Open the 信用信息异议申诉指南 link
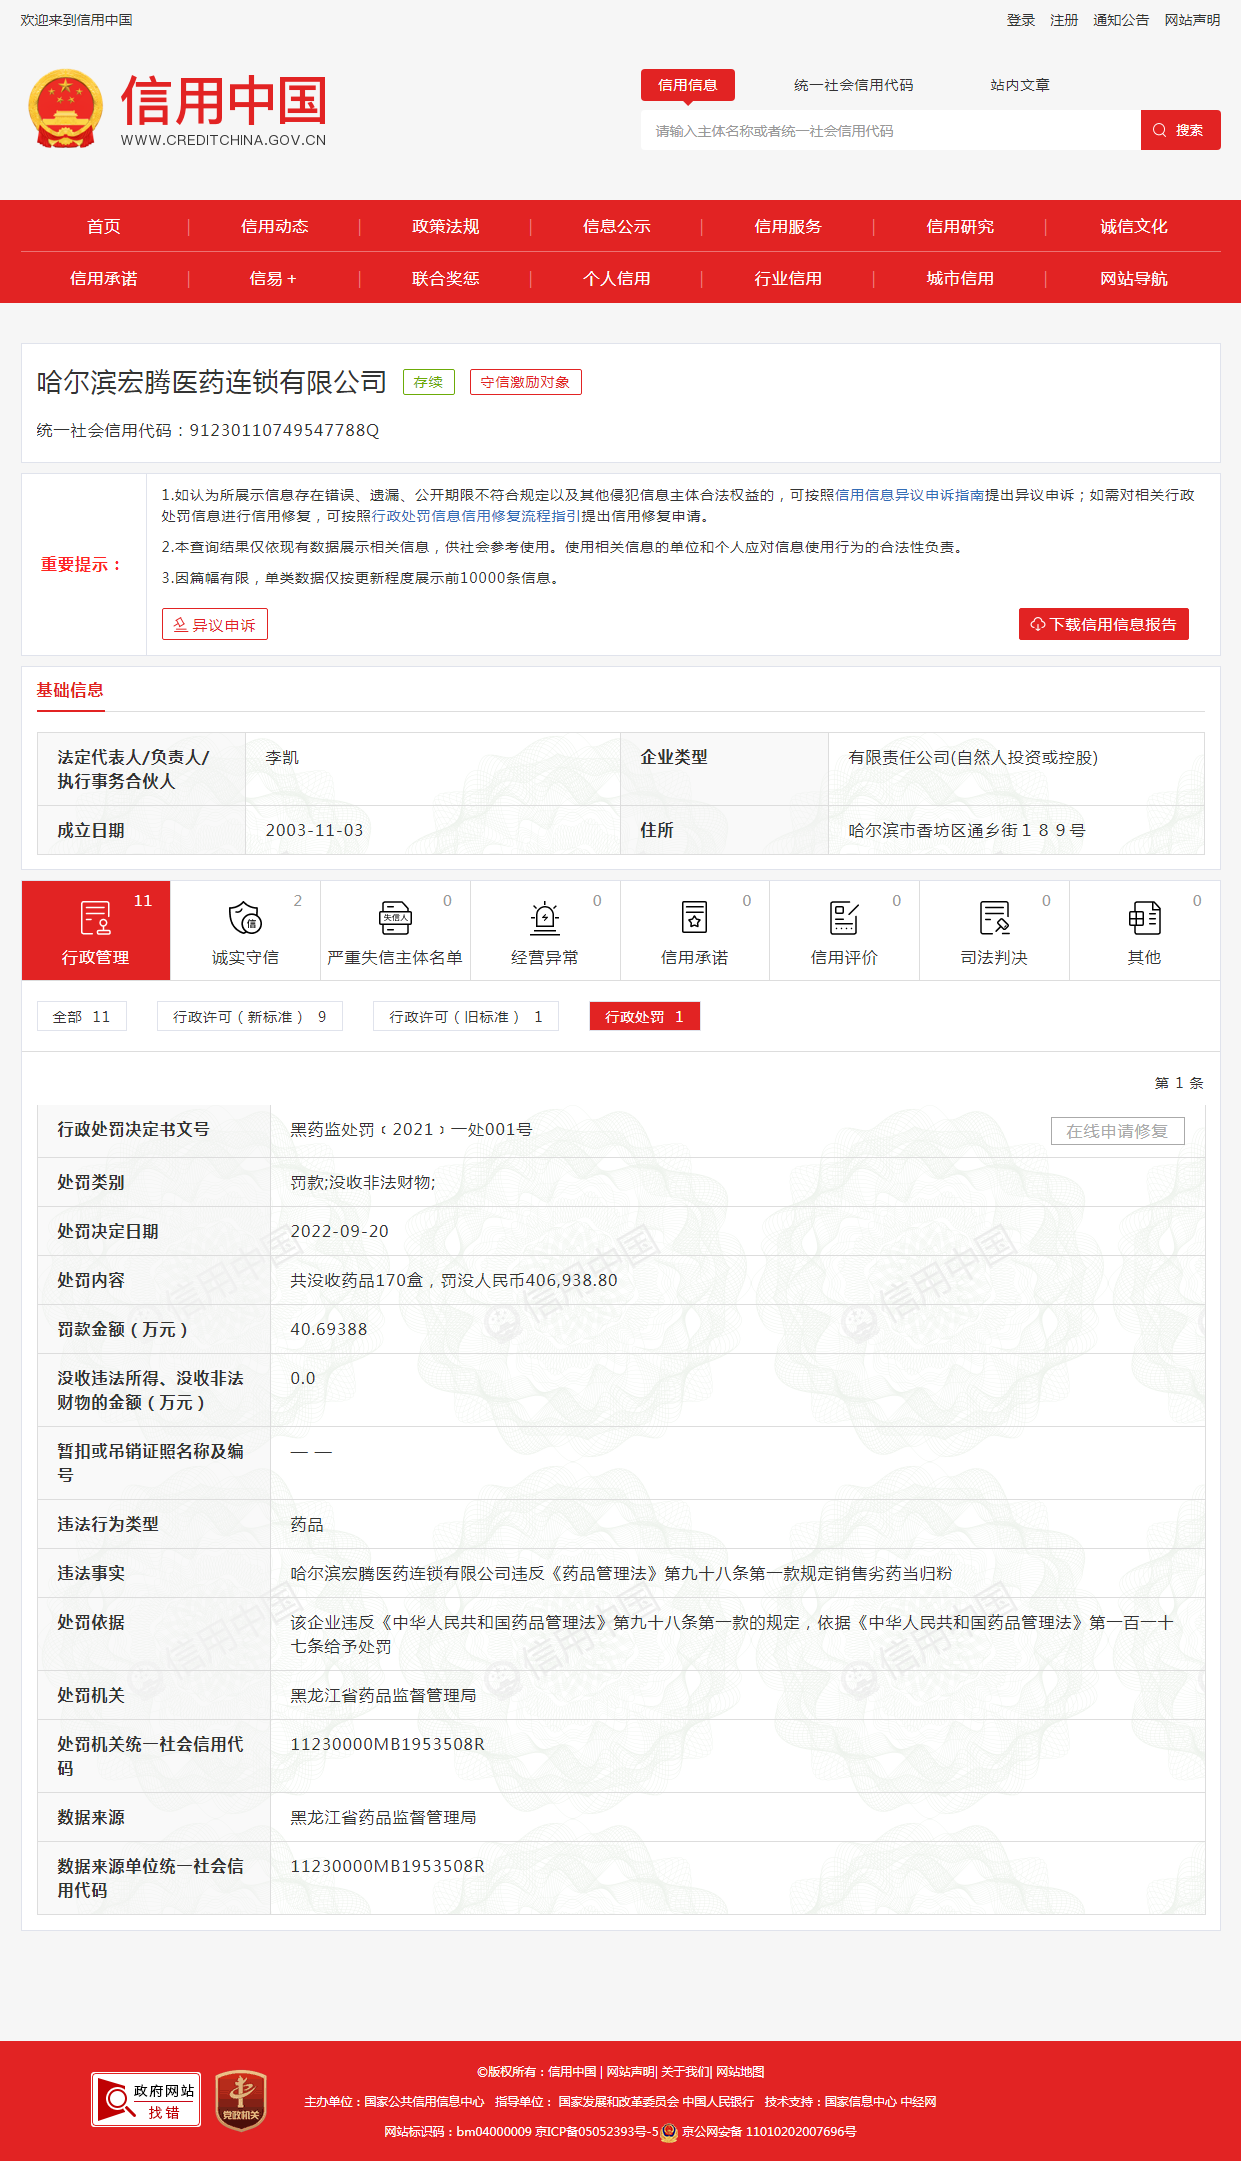Image resolution: width=1241 pixels, height=2161 pixels. coord(910,495)
